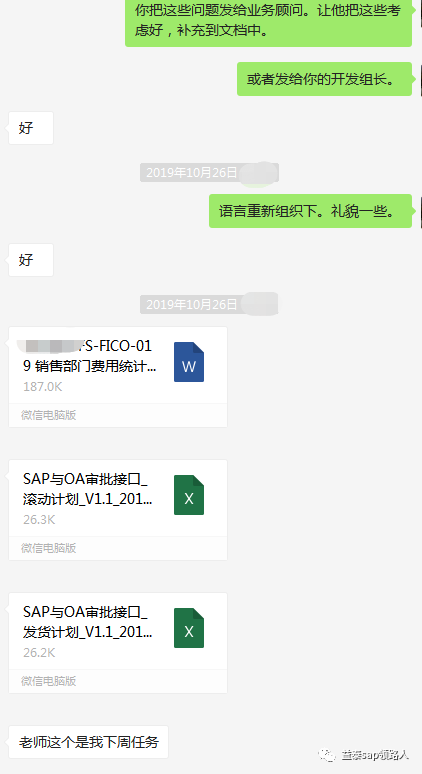422x774 pixels.
Task: Click 微信电脑版 label under 滚动计划 file
Action: (x=48, y=548)
